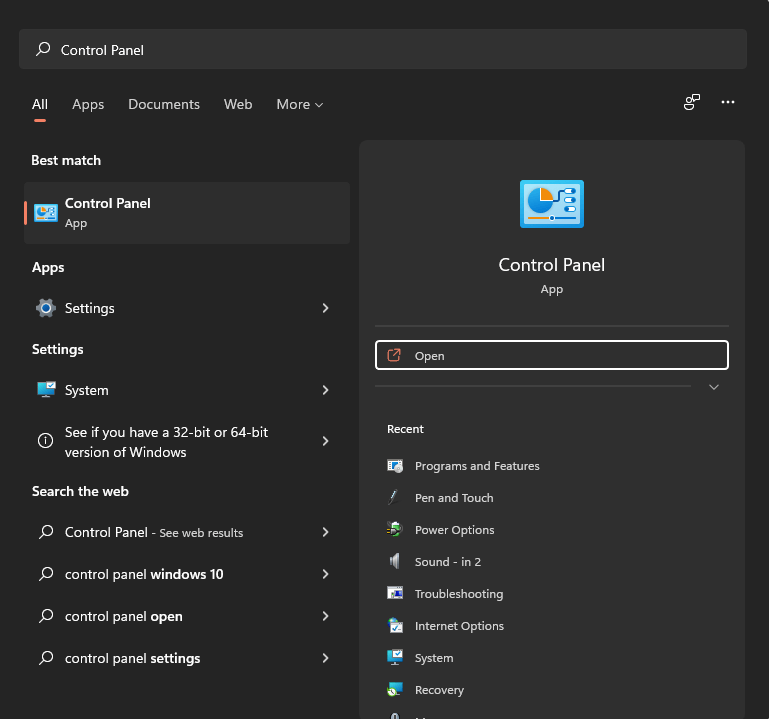Switch to the All tab
This screenshot has height=719, width=769.
[x=40, y=104]
